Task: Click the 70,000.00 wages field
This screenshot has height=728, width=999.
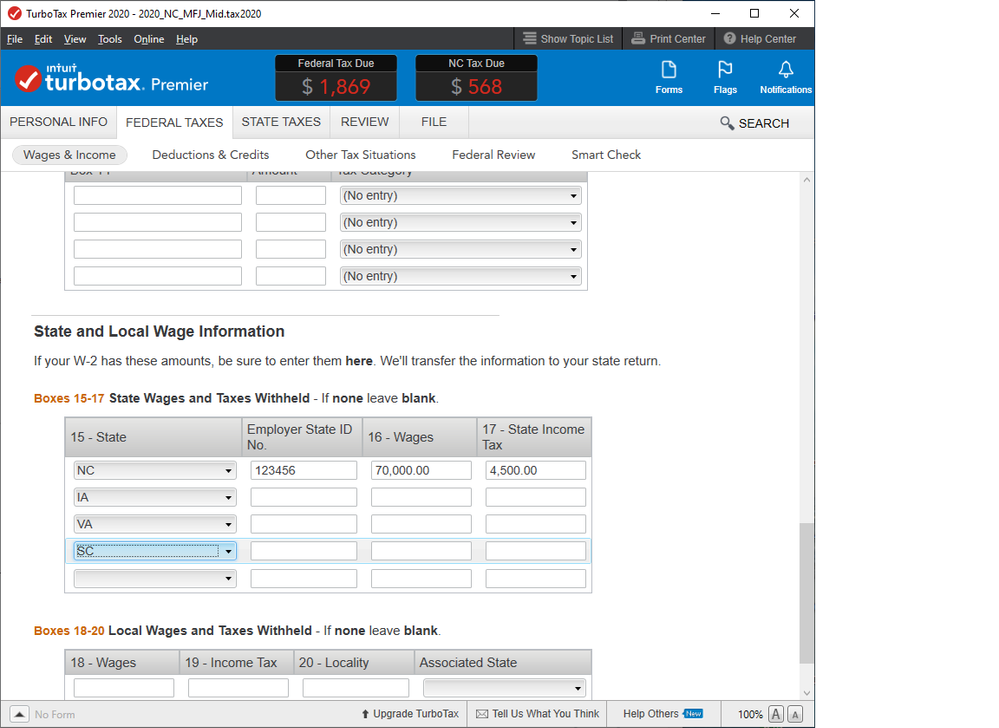Action: pos(421,471)
